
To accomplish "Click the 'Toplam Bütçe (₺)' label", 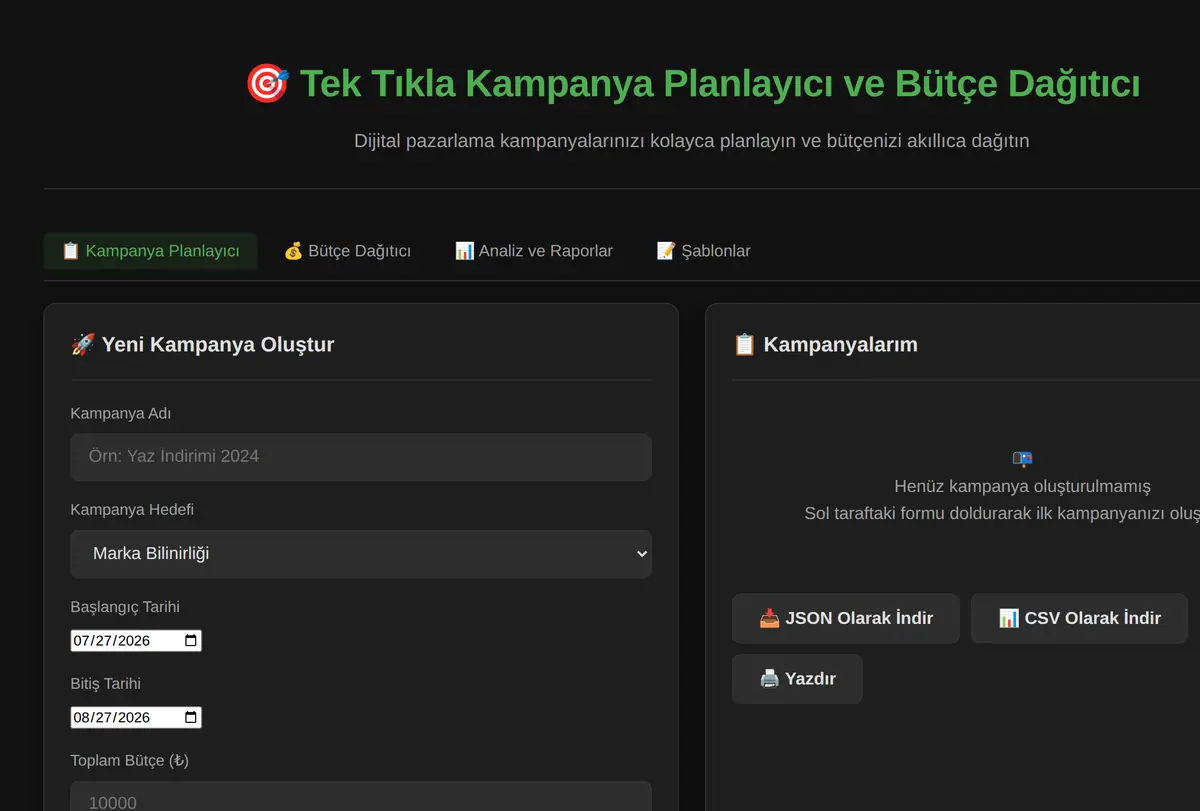I will point(129,761).
